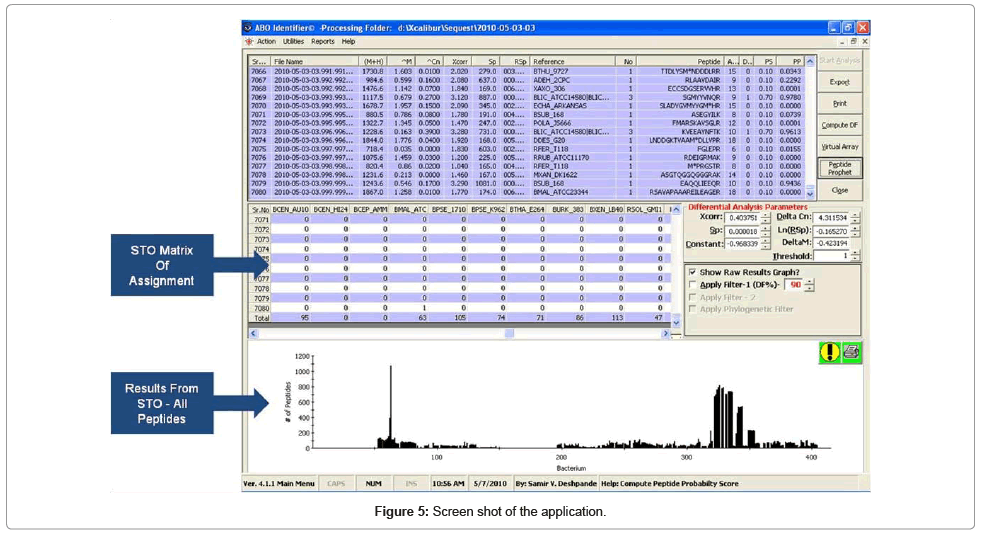Click horizontal scrollbar left arrow of matrix

point(253,334)
